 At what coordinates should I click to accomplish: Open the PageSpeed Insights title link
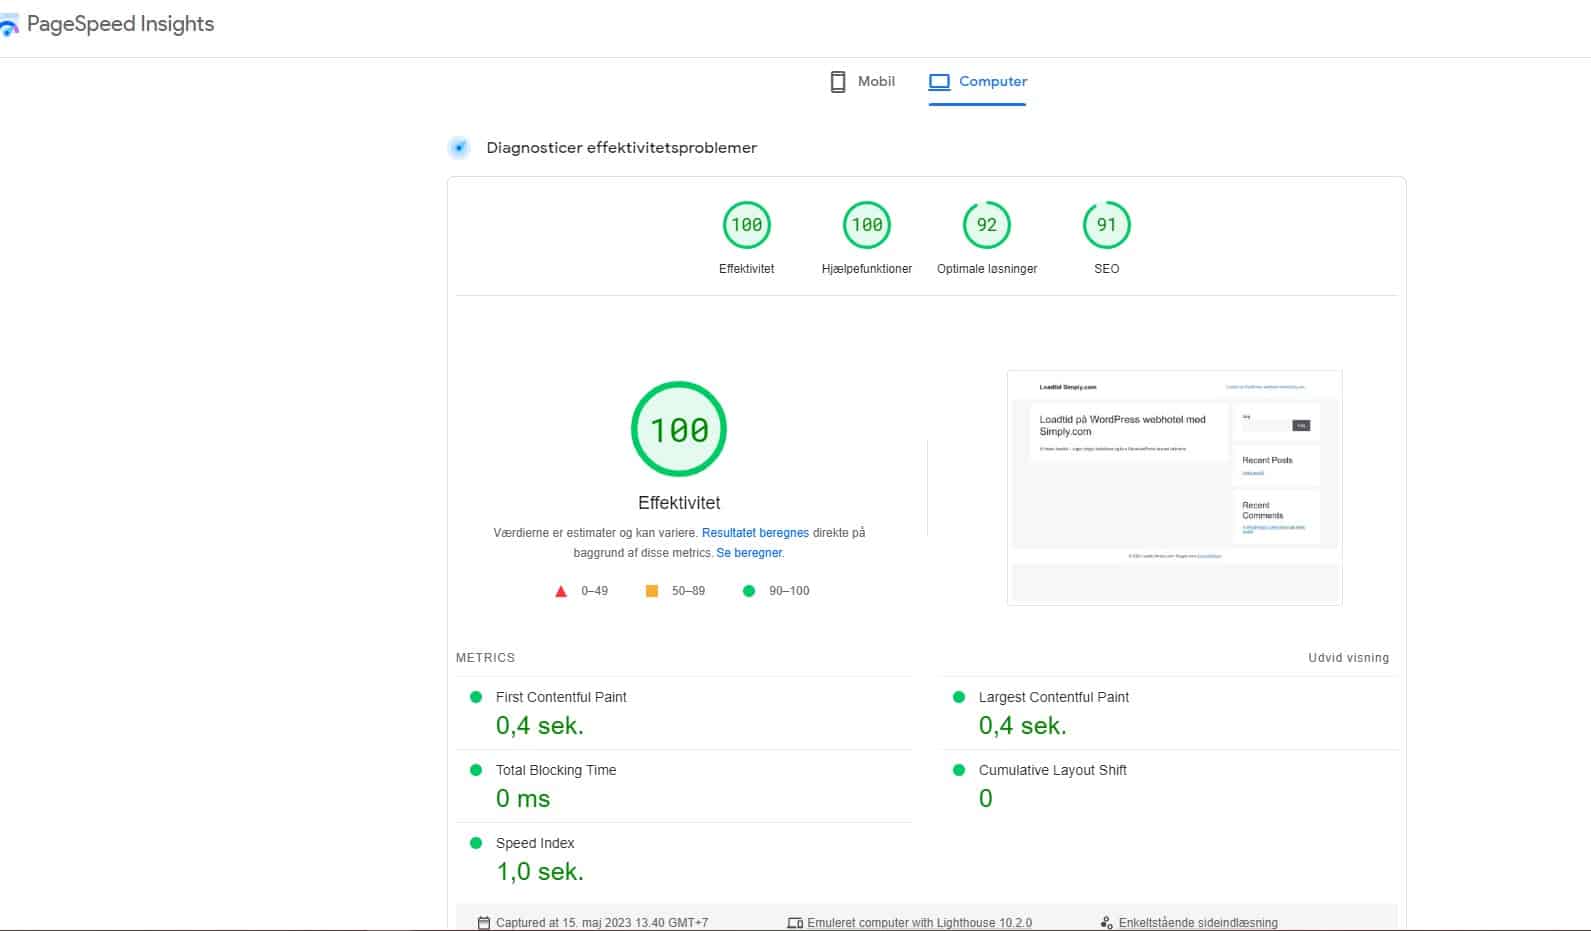[120, 24]
